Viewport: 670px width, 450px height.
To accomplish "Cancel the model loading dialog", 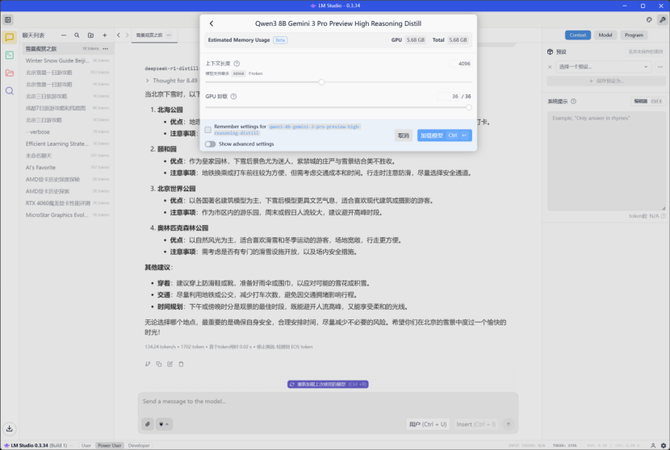I will [x=403, y=135].
